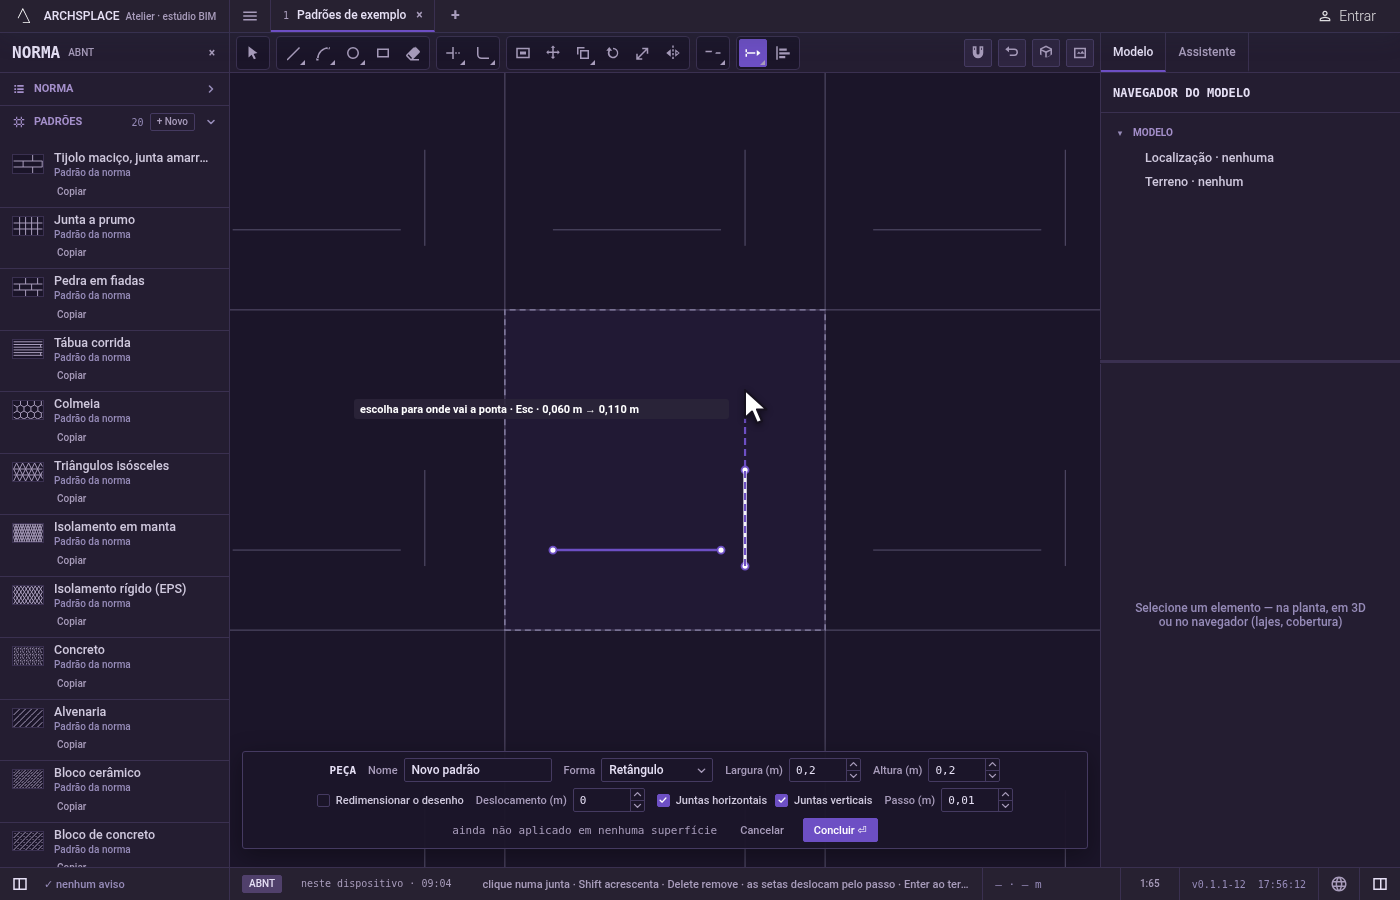Screen dimensions: 1400x900
Task: Open the 3D cube view icon
Action: (x=1046, y=53)
